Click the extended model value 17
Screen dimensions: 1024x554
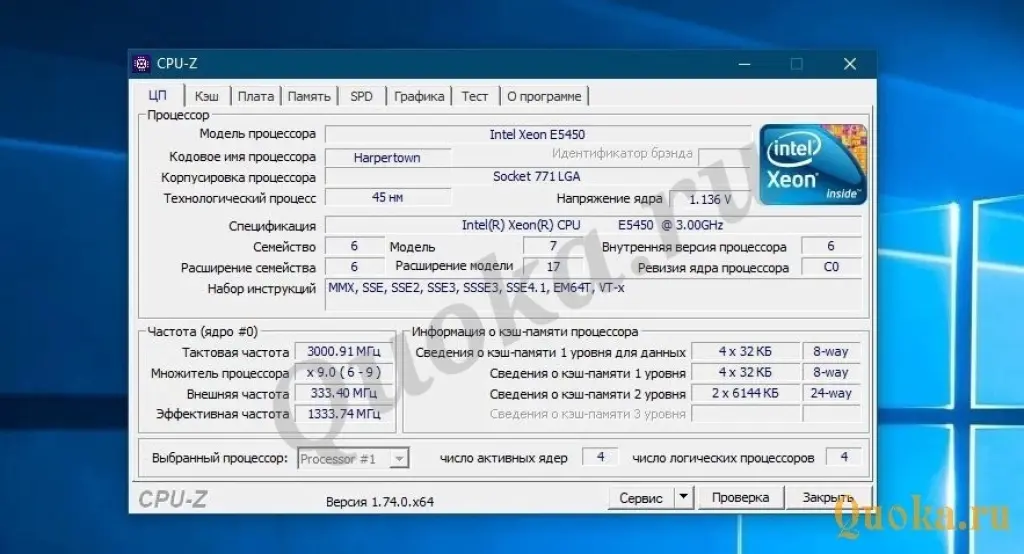[x=552, y=267]
